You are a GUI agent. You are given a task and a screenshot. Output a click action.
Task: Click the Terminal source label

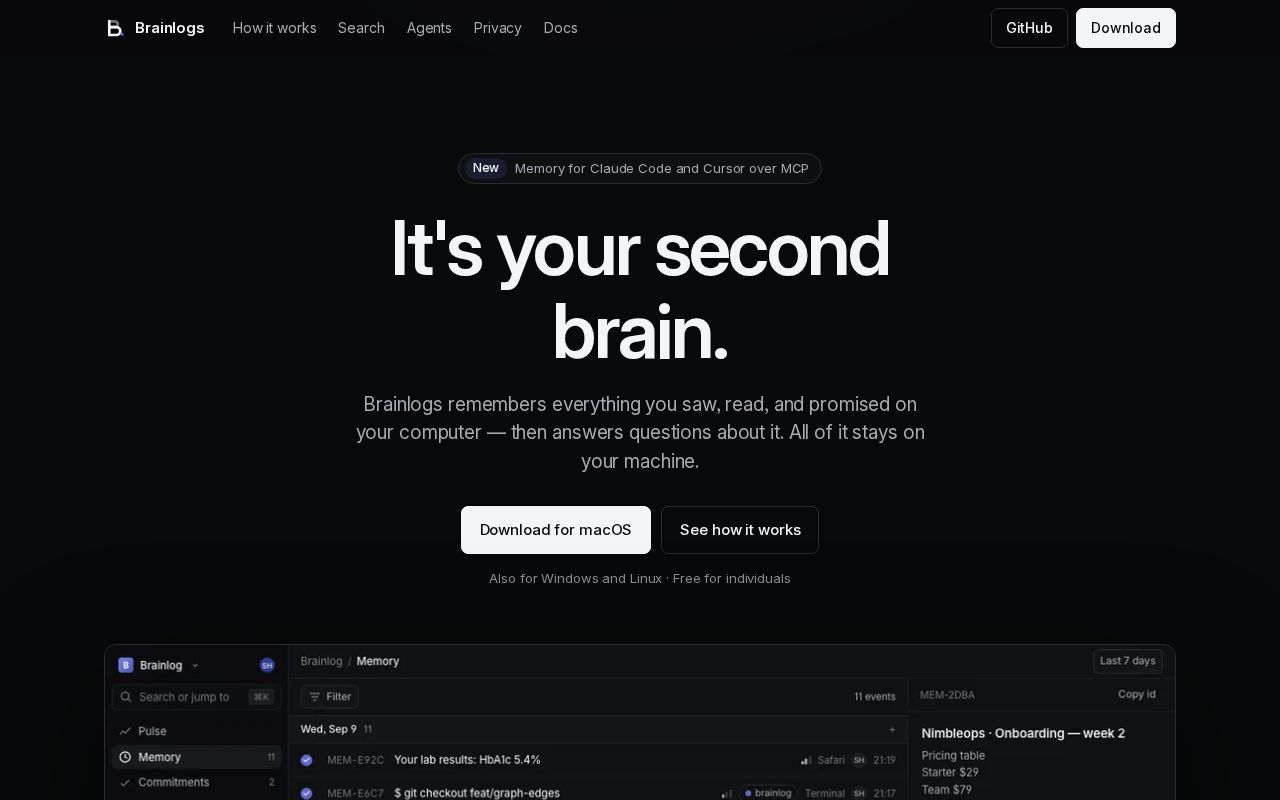tap(825, 793)
